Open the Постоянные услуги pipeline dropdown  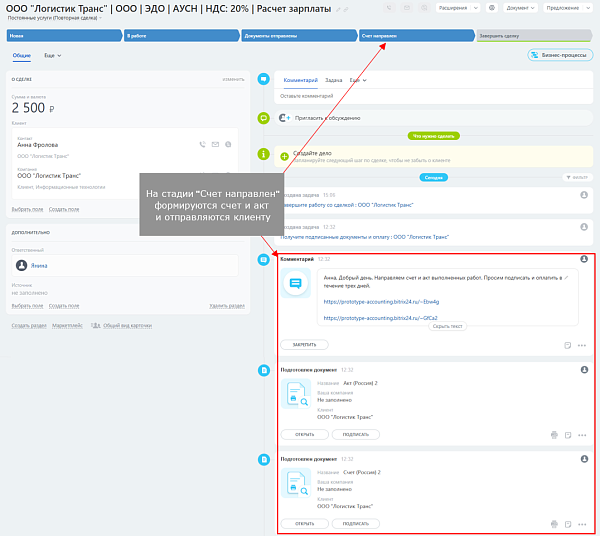tap(55, 18)
